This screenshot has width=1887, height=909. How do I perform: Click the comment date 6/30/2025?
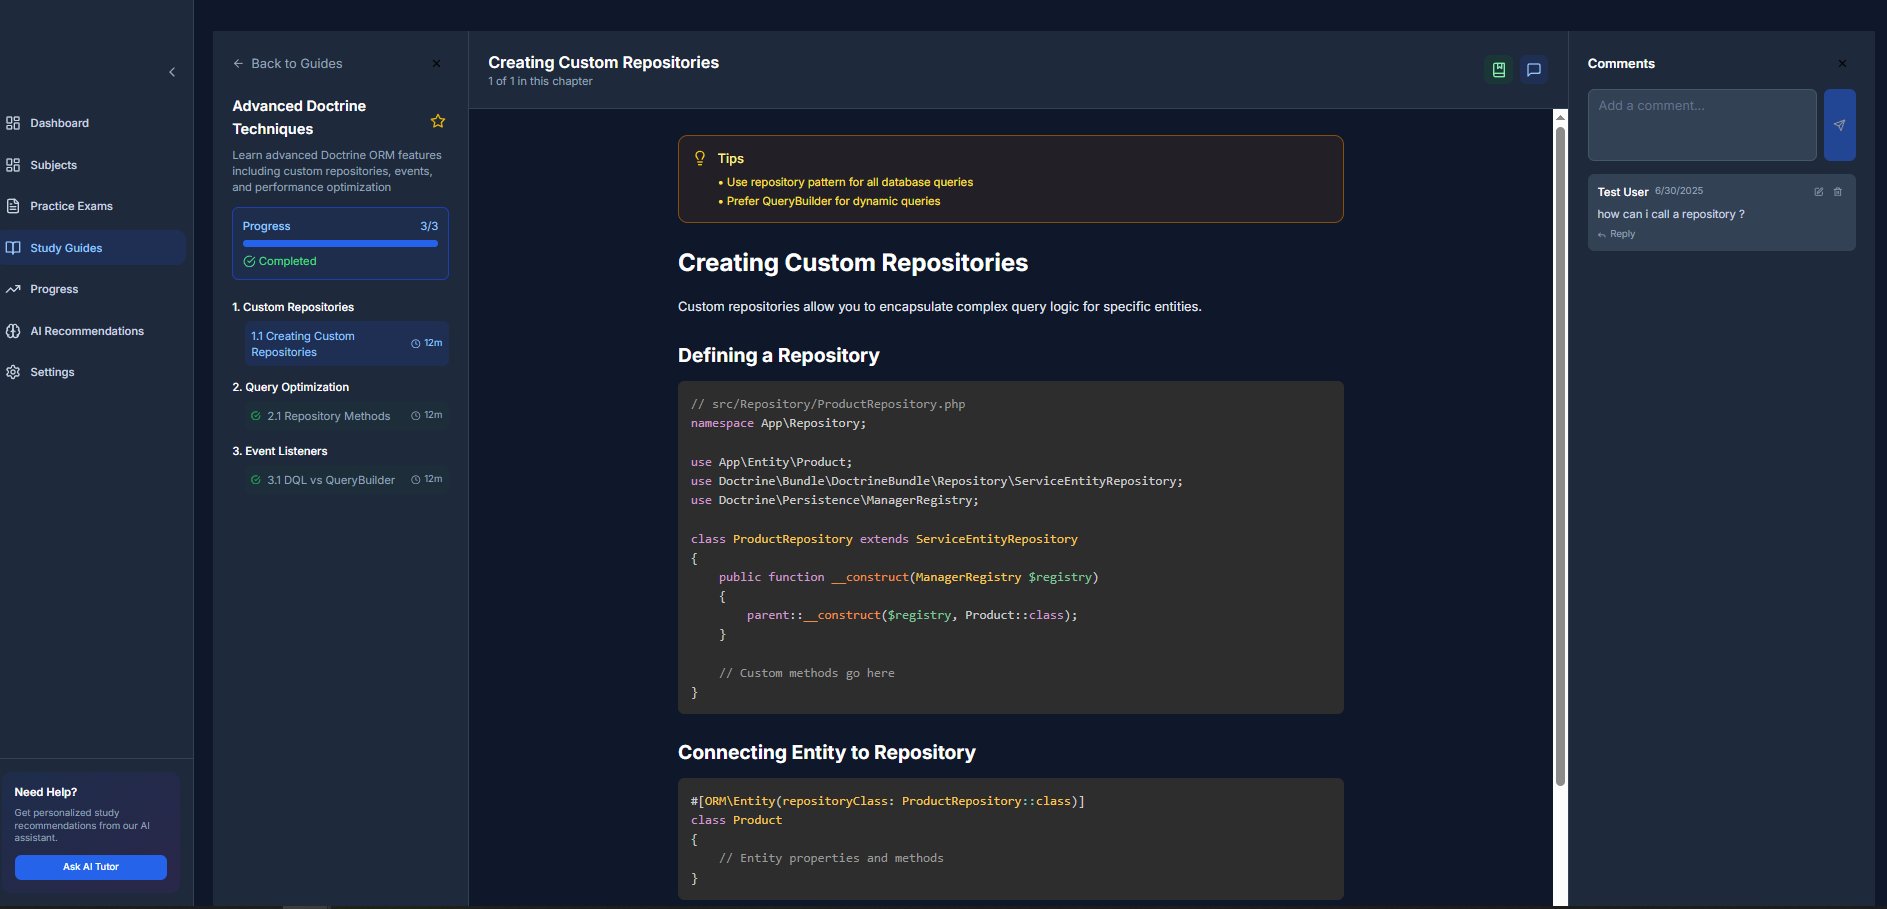pyautogui.click(x=1679, y=191)
